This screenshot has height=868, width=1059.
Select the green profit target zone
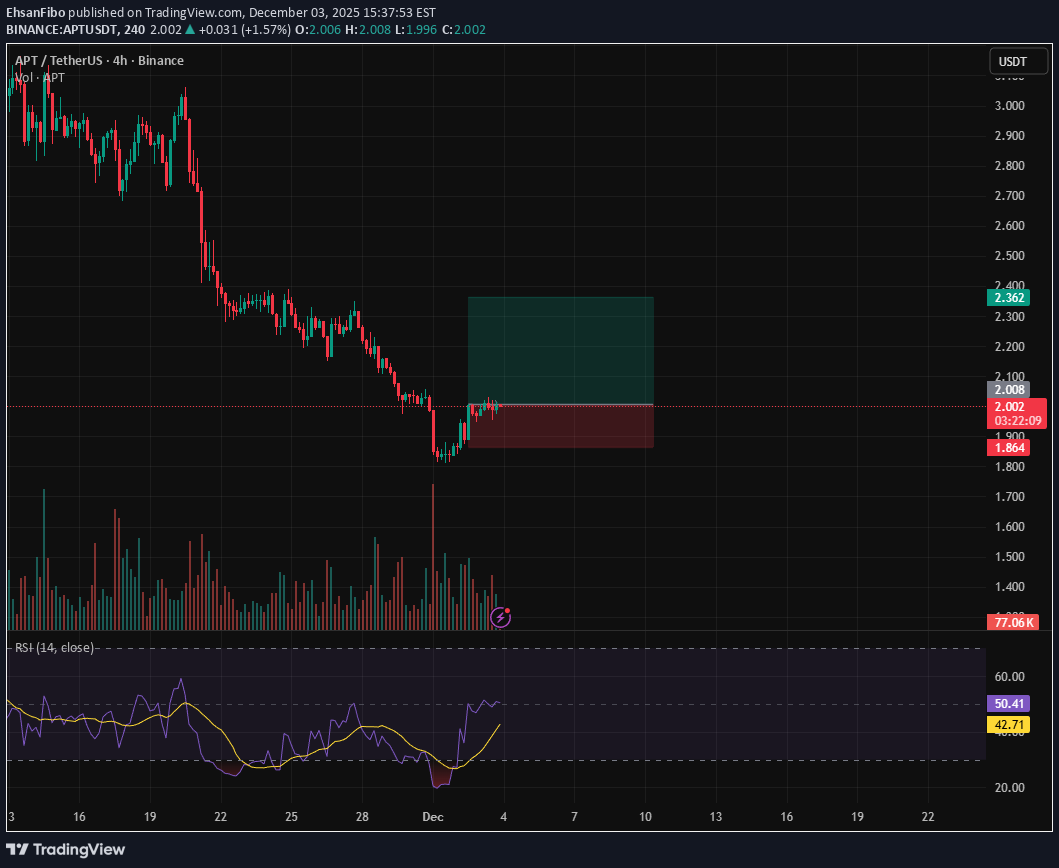point(560,350)
